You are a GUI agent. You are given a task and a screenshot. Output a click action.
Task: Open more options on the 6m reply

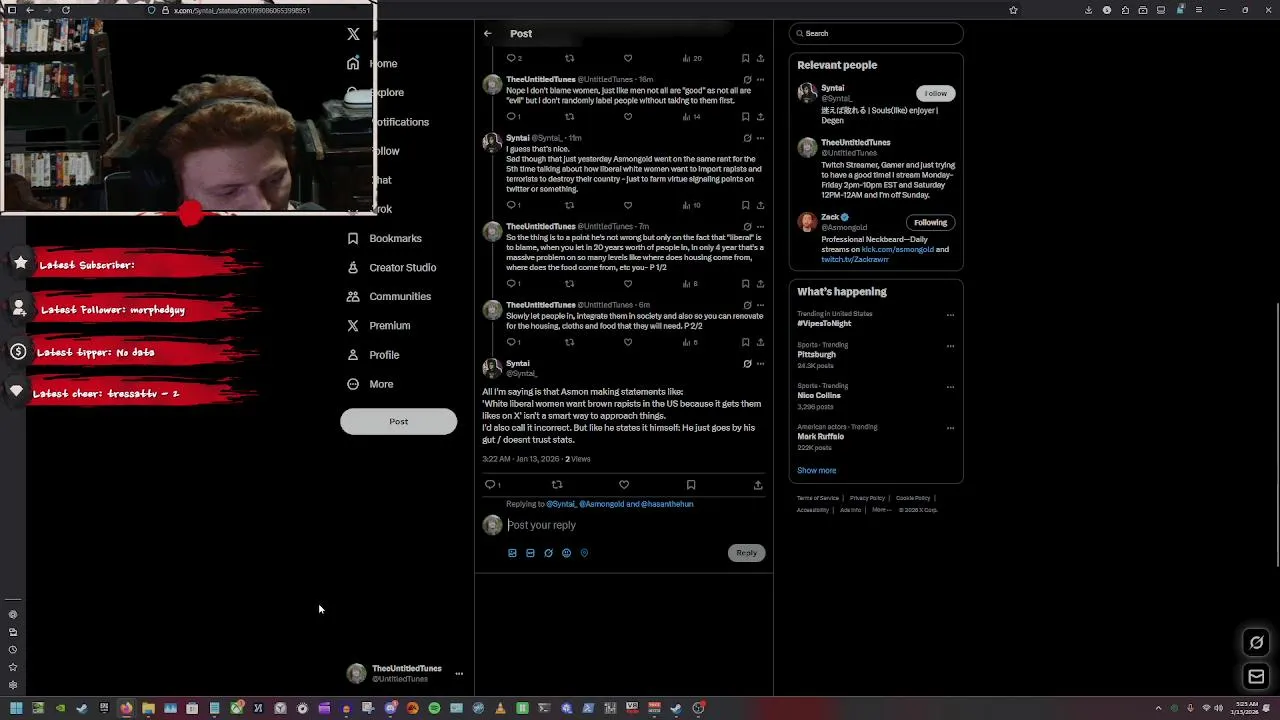[760, 305]
